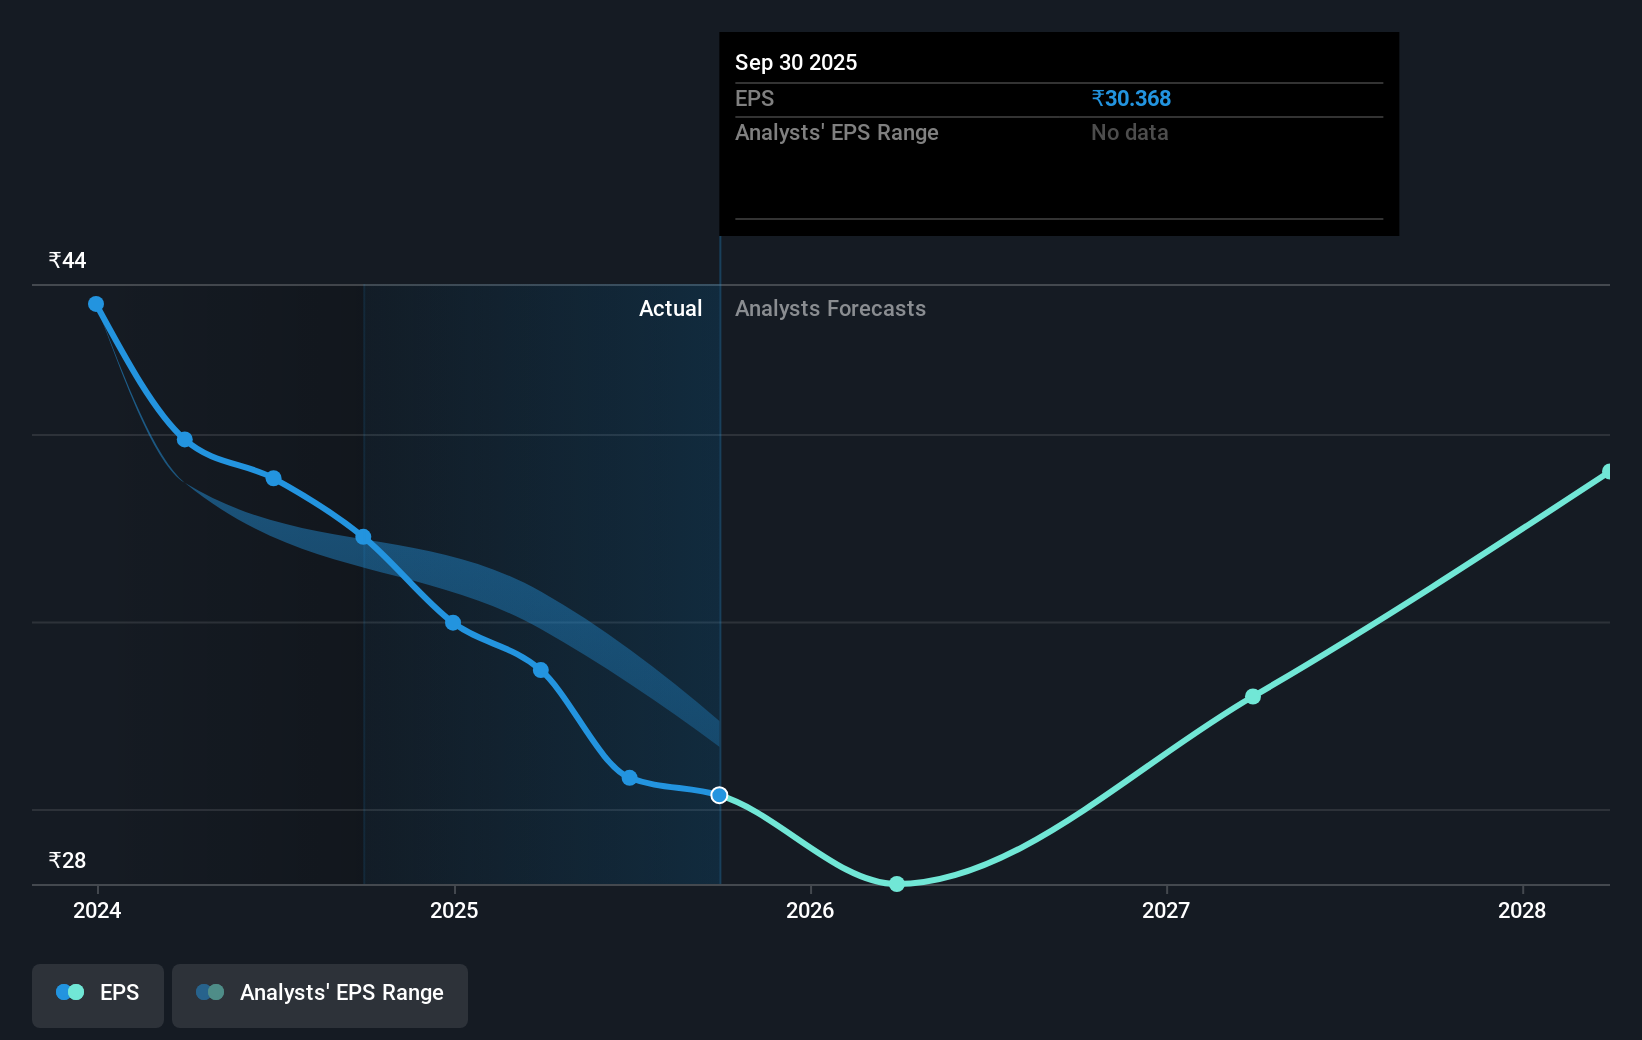Click the ₹30.368 EPS value
Image resolution: width=1642 pixels, height=1040 pixels.
(1132, 98)
